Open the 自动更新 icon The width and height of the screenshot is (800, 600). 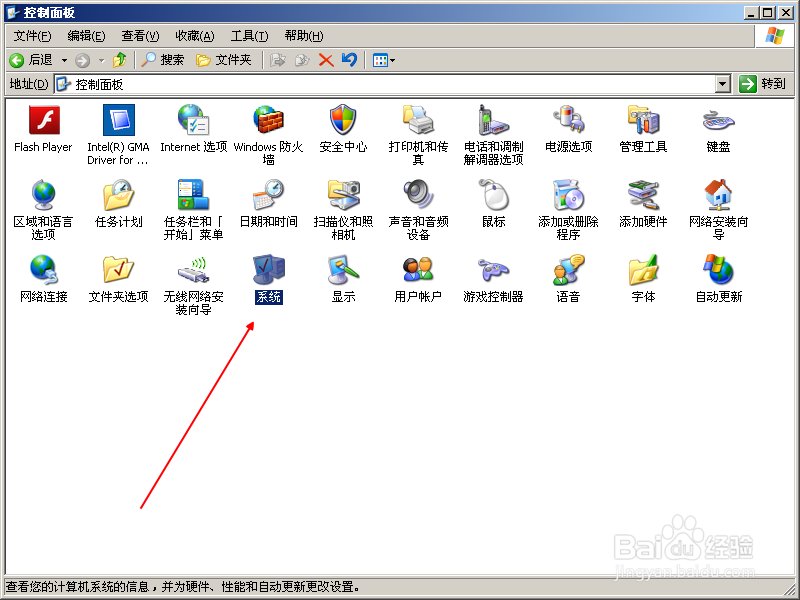(718, 271)
